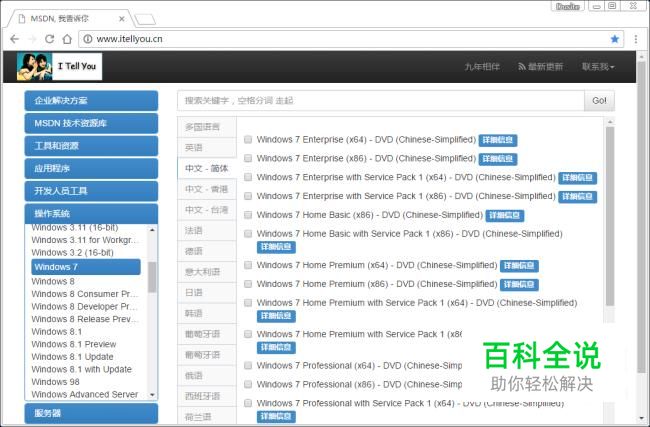Select Windows 3.2 (16-bit) entry
Viewport: 650px width, 427px height.
73,252
